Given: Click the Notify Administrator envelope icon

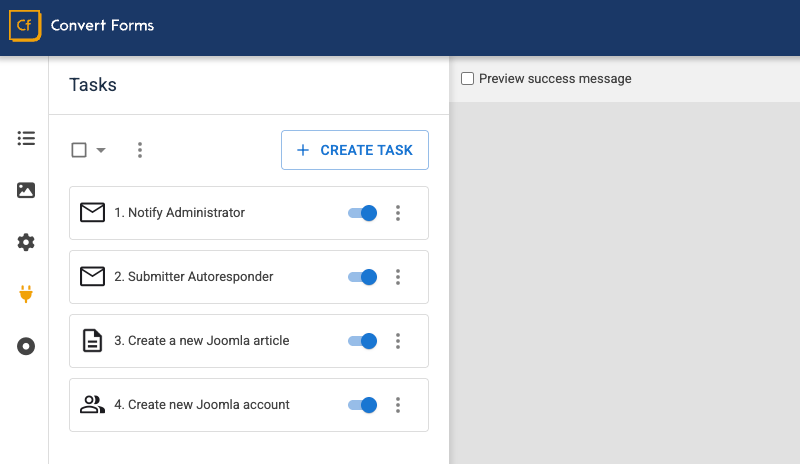Looking at the screenshot, I should pos(92,212).
